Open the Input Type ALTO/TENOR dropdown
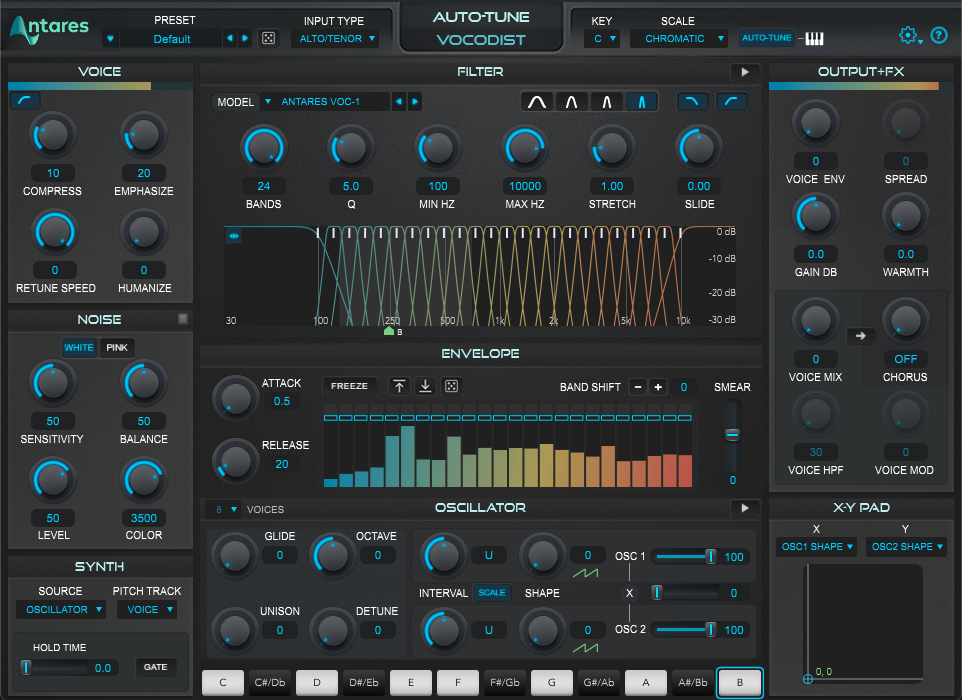This screenshot has width=962, height=700. coord(336,39)
